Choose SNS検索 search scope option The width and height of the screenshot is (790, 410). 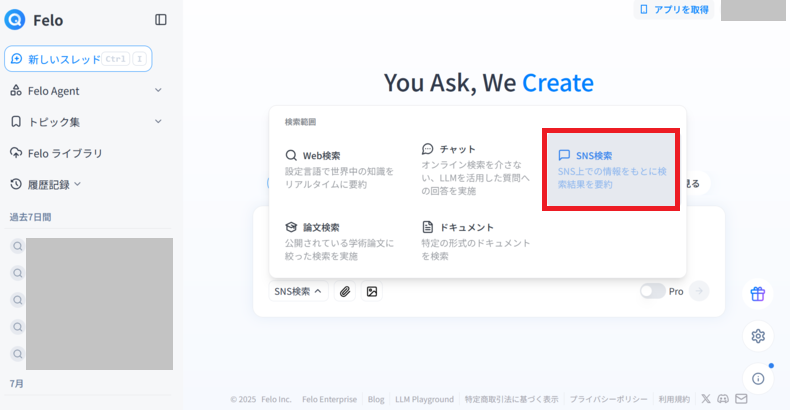(611, 169)
